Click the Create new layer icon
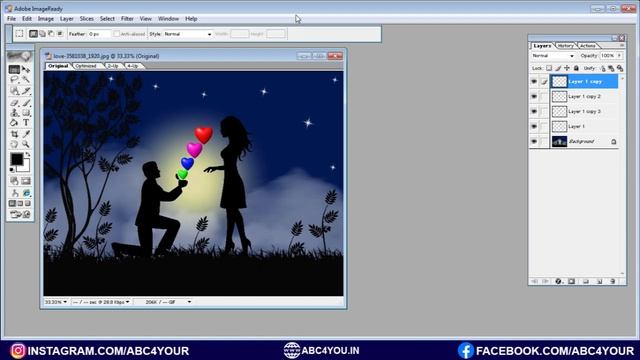Viewport: 640px width, 360px height. pos(600,281)
